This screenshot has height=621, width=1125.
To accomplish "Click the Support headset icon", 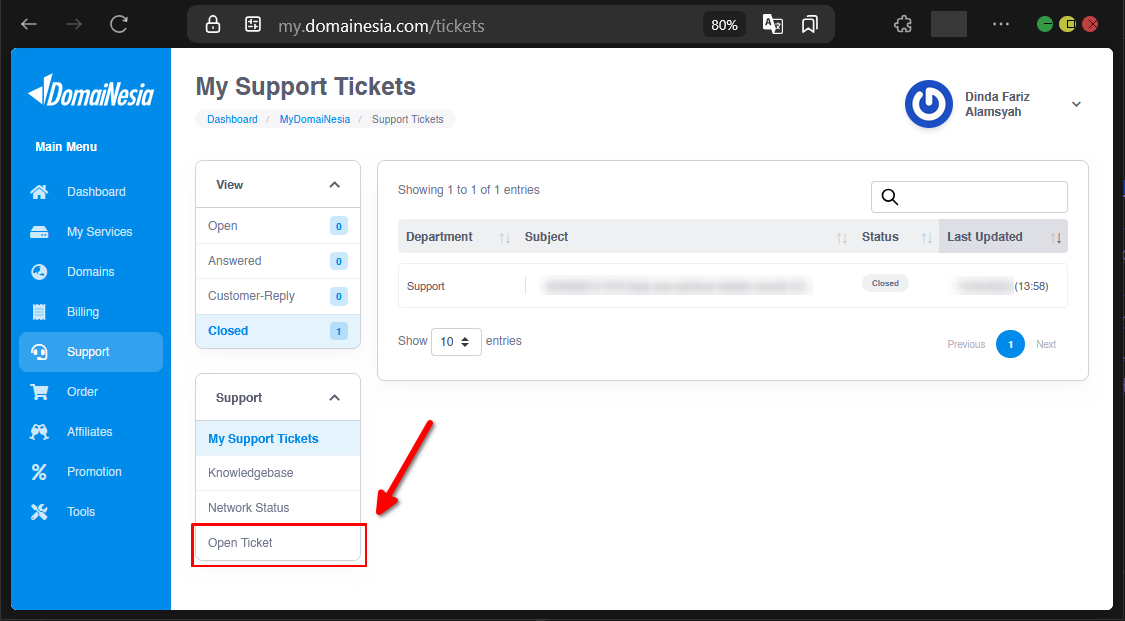I will 39,352.
